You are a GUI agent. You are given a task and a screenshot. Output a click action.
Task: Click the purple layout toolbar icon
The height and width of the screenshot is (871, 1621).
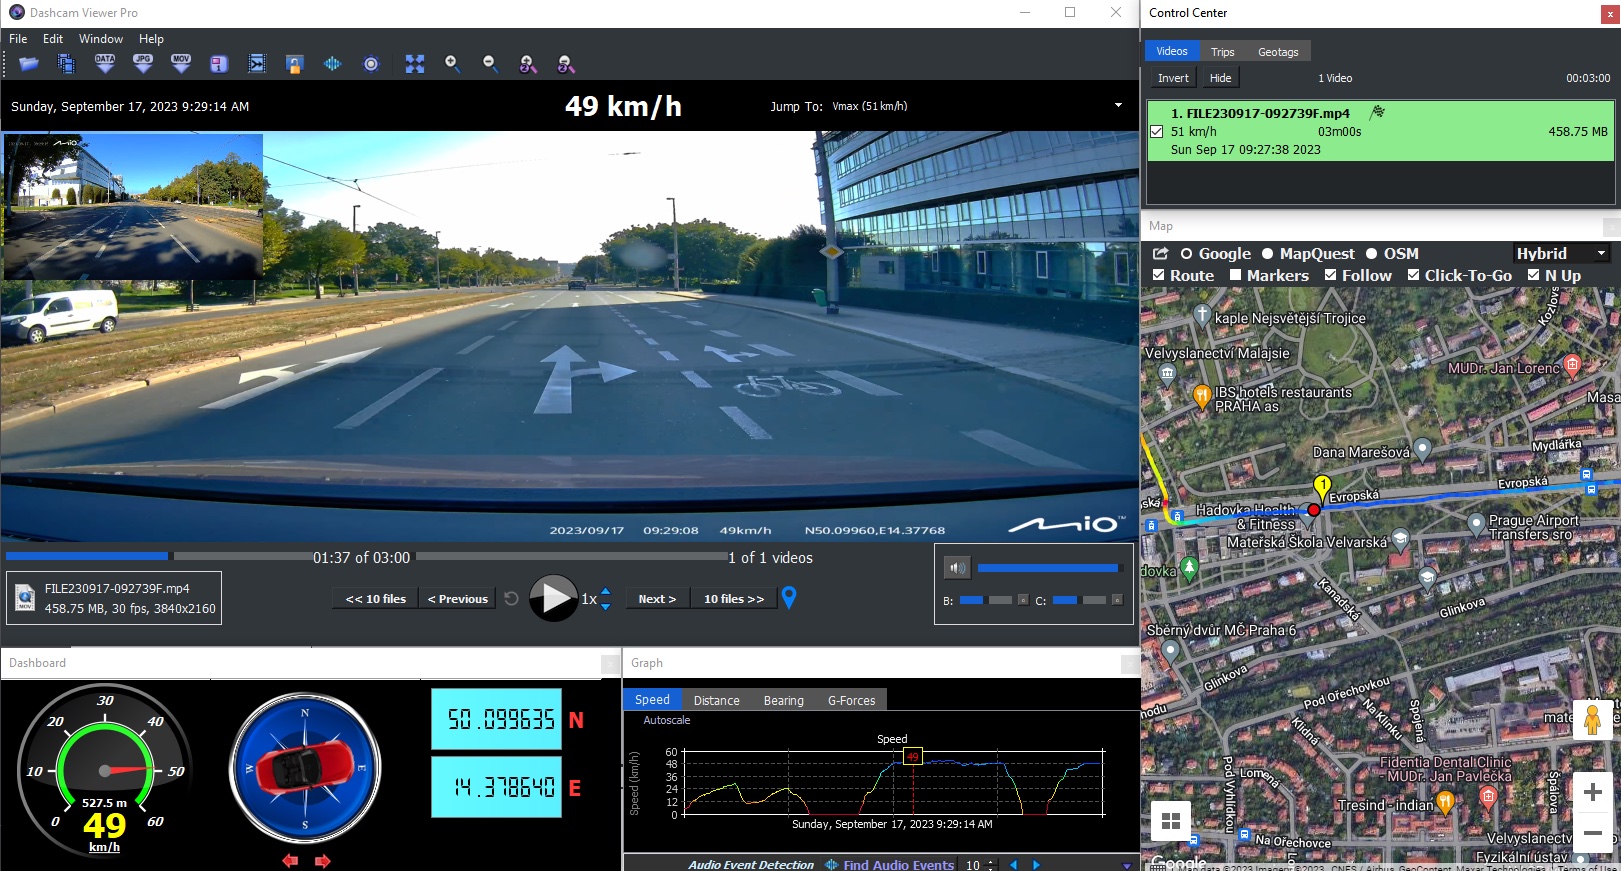click(x=219, y=64)
